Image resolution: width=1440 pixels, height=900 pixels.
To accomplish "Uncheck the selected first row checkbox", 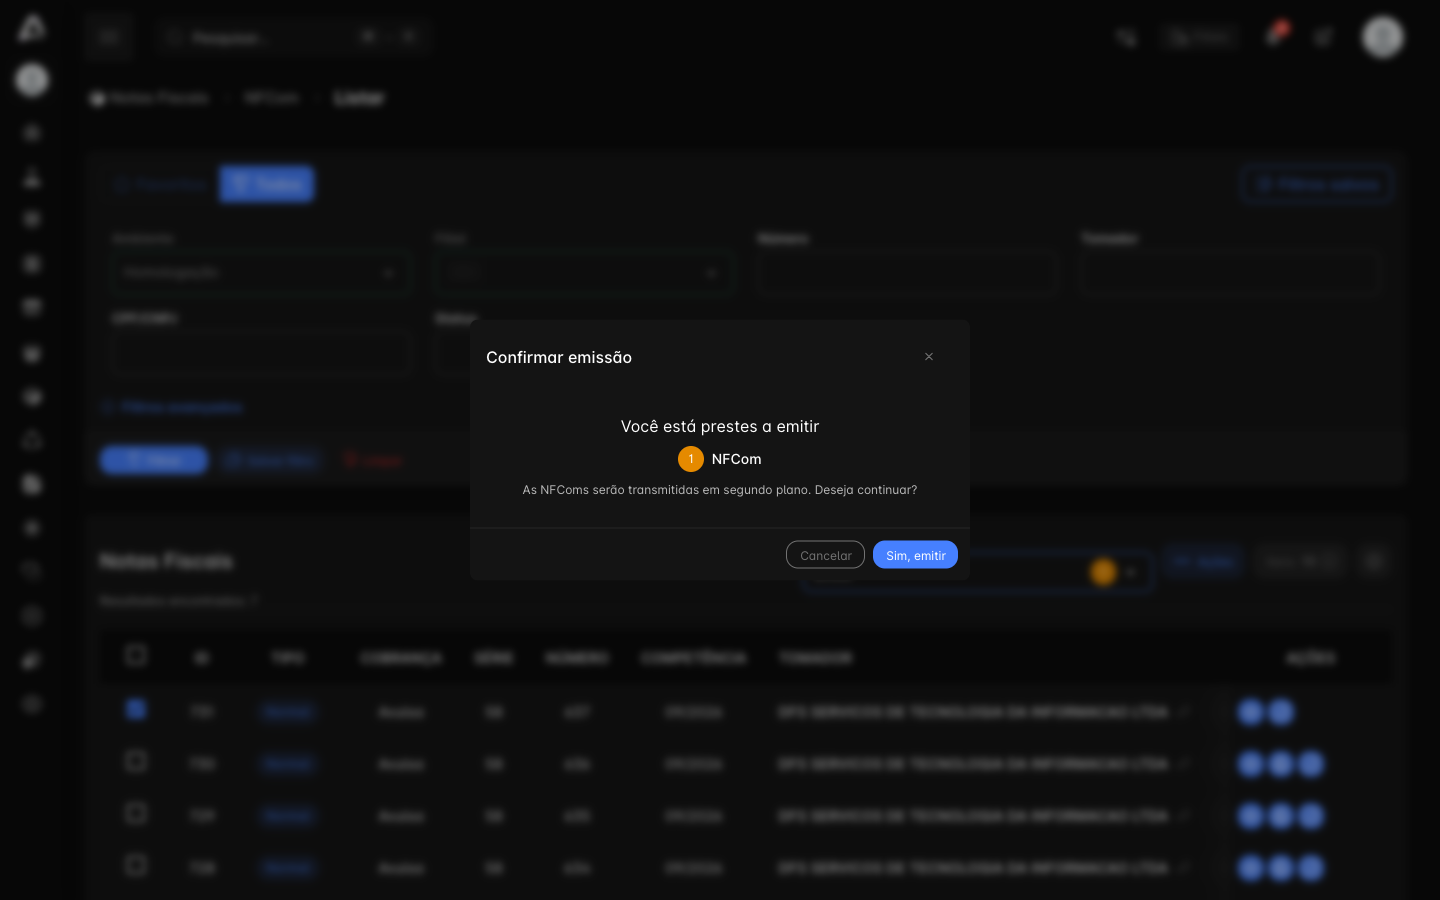I will pyautogui.click(x=136, y=709).
